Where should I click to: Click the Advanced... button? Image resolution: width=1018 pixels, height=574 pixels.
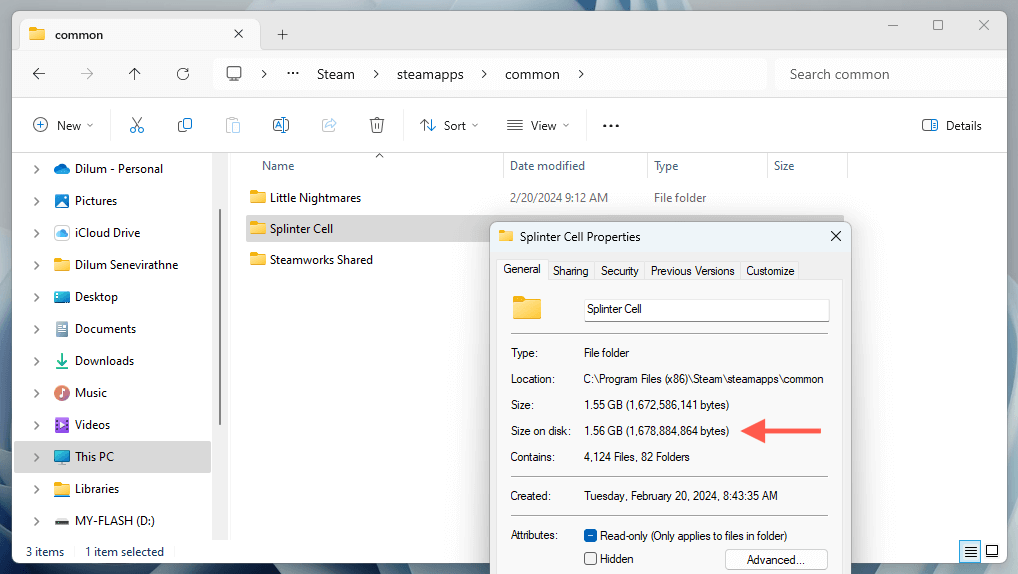(776, 559)
